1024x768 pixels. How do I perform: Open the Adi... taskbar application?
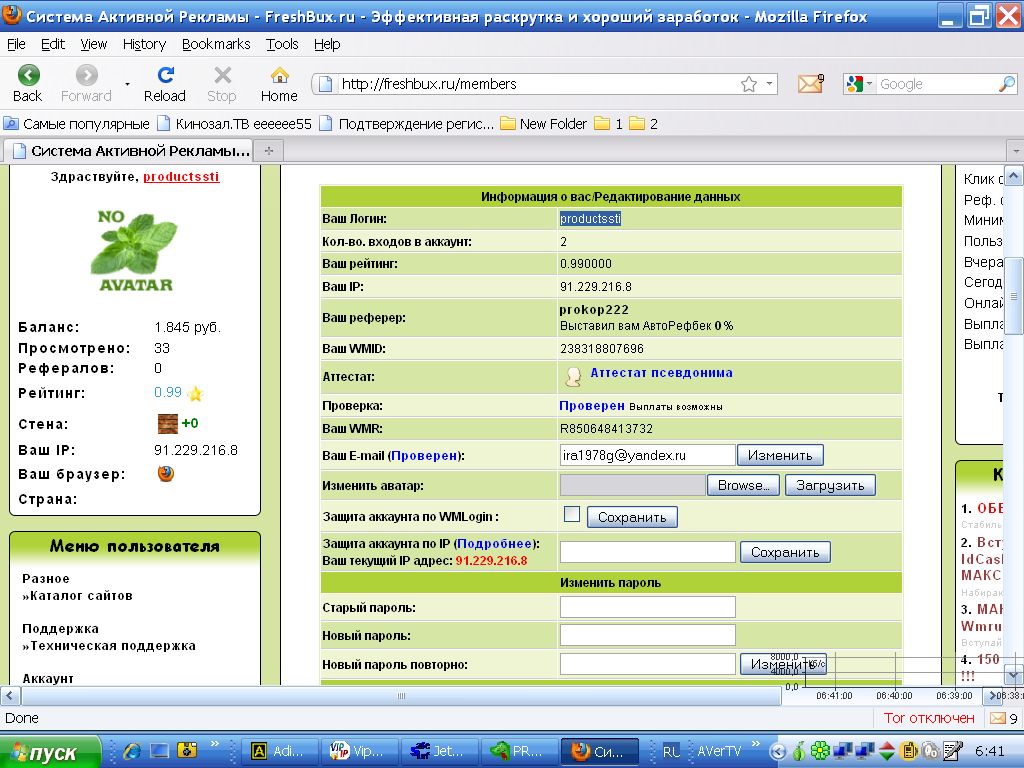tap(280, 751)
